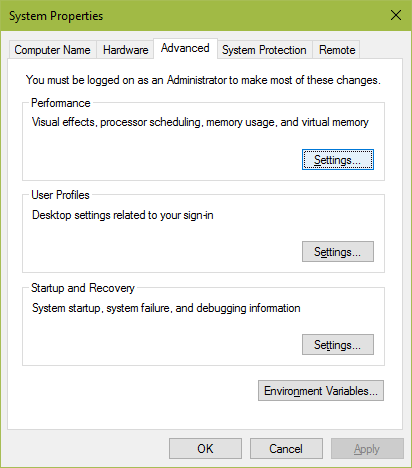This screenshot has height=468, width=412.
Task: Select the Advanced tab
Action: tap(185, 48)
